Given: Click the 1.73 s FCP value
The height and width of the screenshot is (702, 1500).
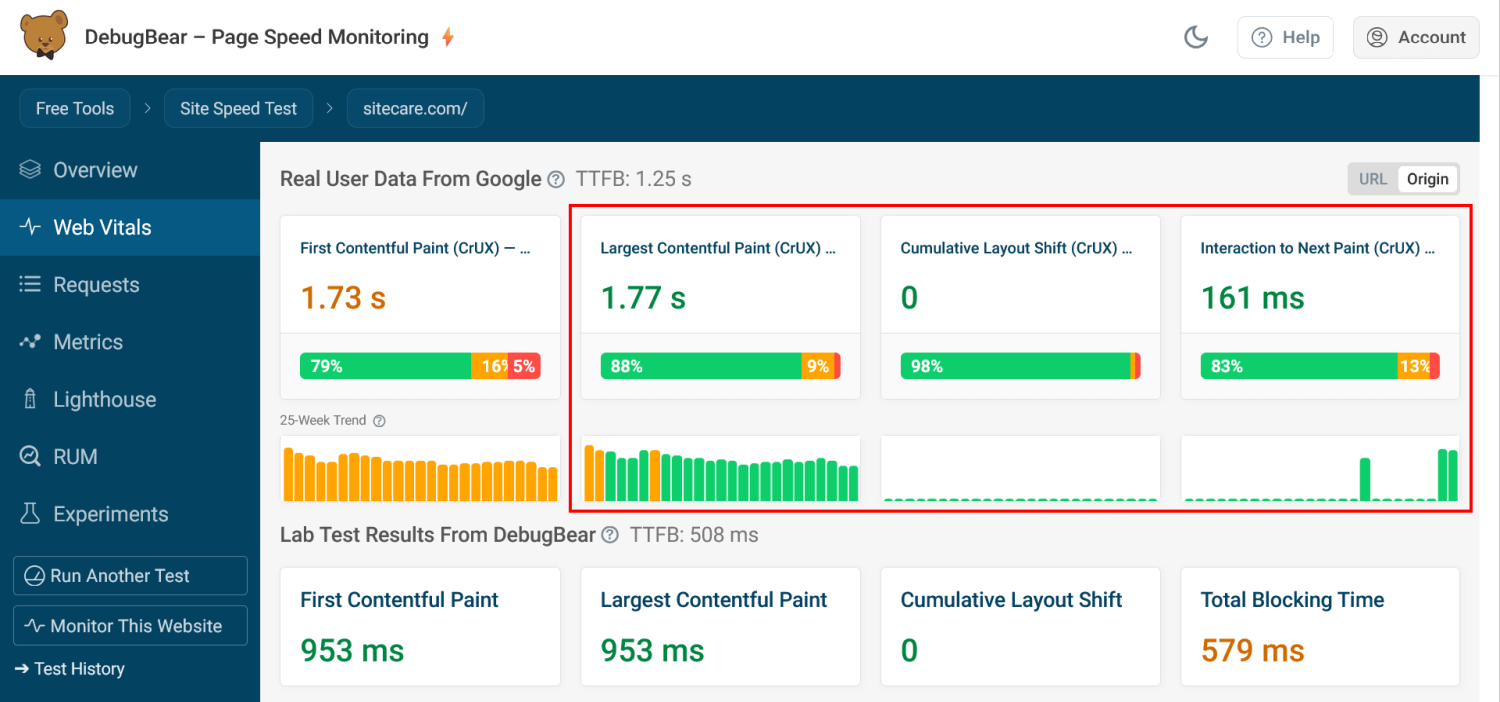Looking at the screenshot, I should pyautogui.click(x=343, y=298).
